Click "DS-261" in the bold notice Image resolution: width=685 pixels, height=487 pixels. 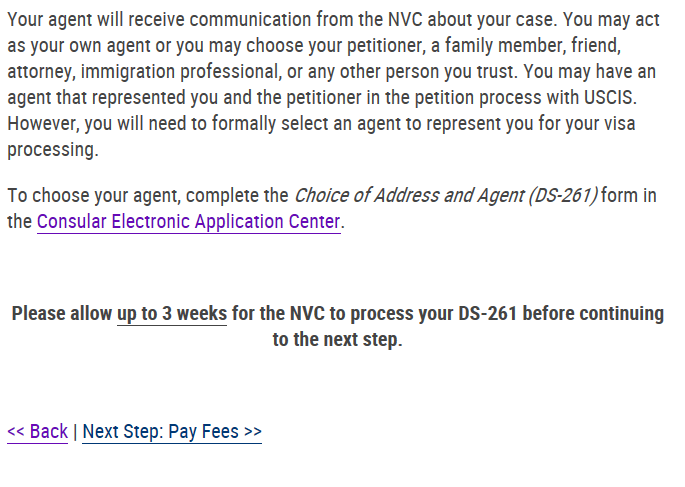(x=488, y=314)
